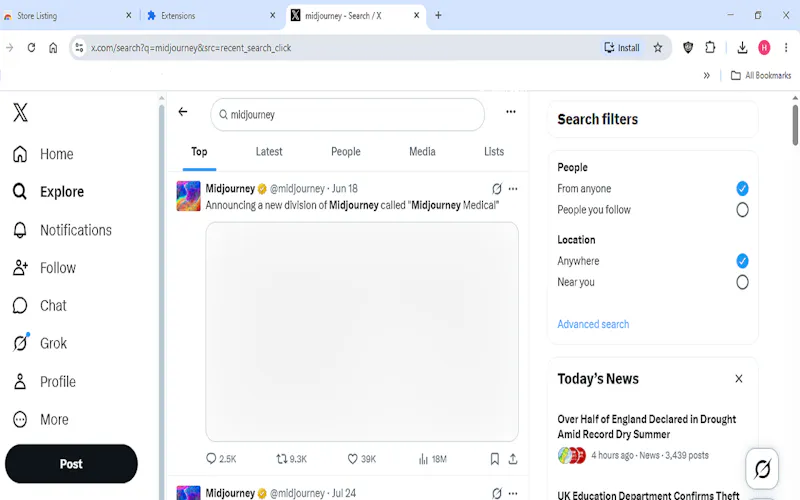The height and width of the screenshot is (500, 800).
Task: Open browser Downloads
Action: pos(742,47)
